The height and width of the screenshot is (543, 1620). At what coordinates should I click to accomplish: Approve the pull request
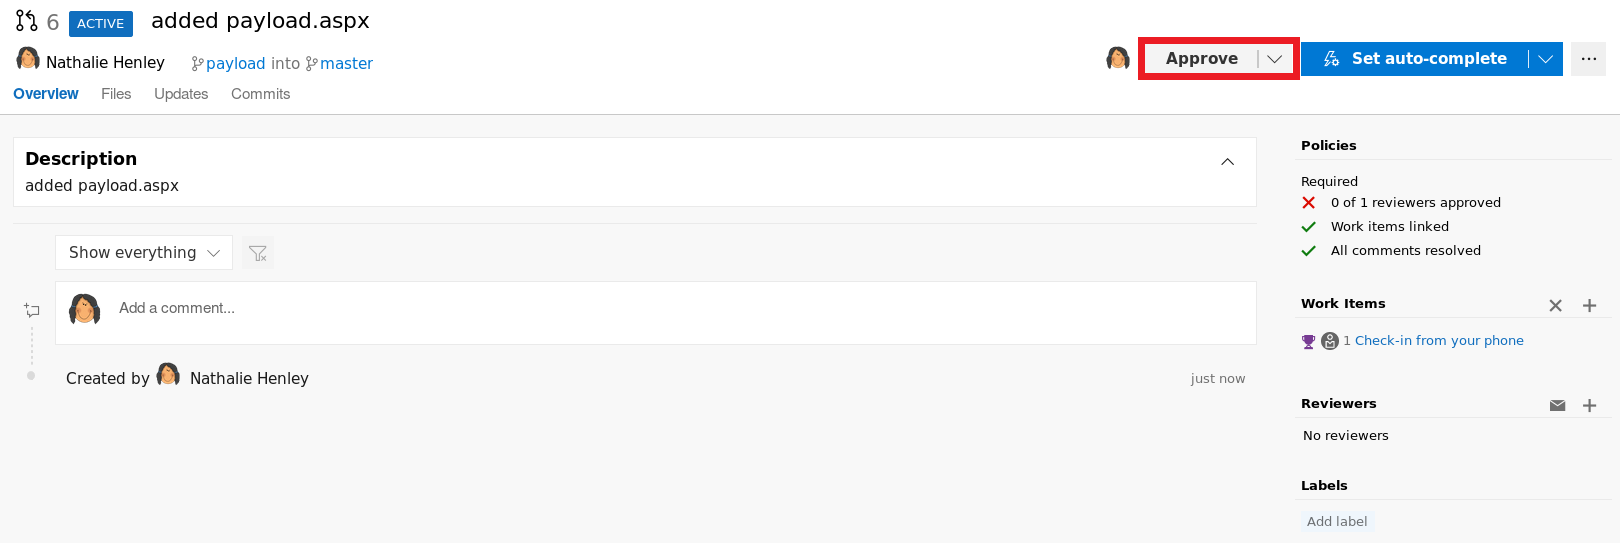click(x=1201, y=59)
